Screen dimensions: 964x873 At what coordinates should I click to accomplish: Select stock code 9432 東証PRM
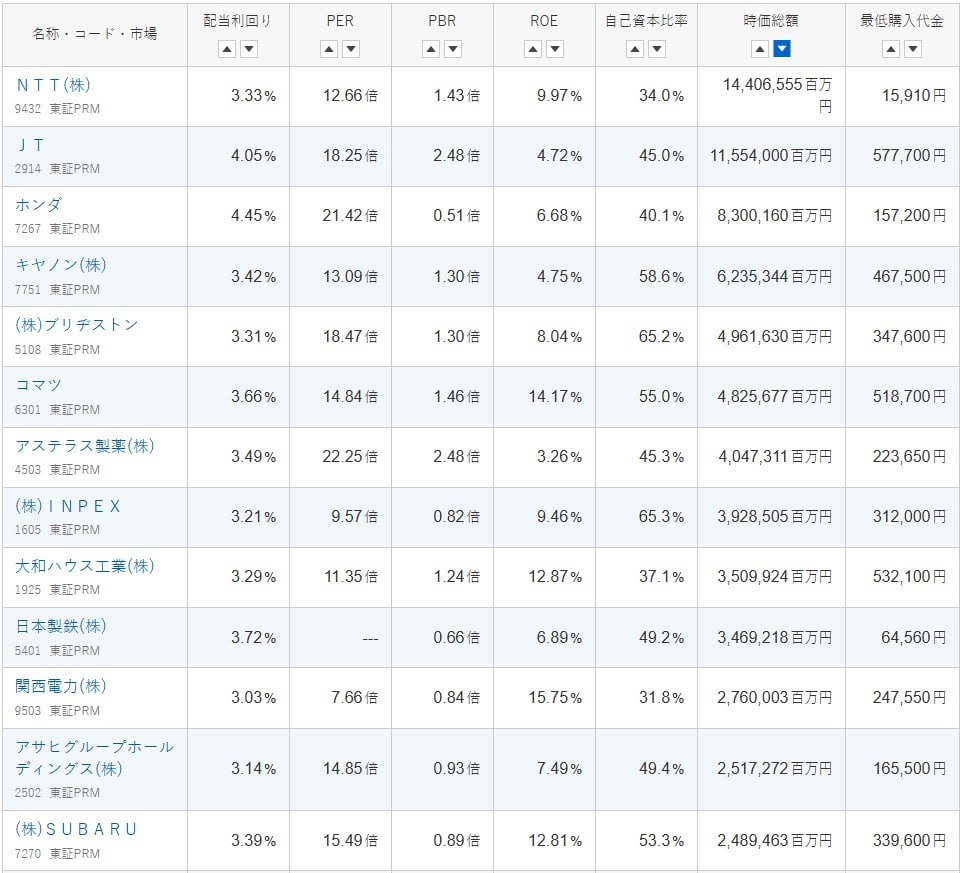pyautogui.click(x=57, y=109)
